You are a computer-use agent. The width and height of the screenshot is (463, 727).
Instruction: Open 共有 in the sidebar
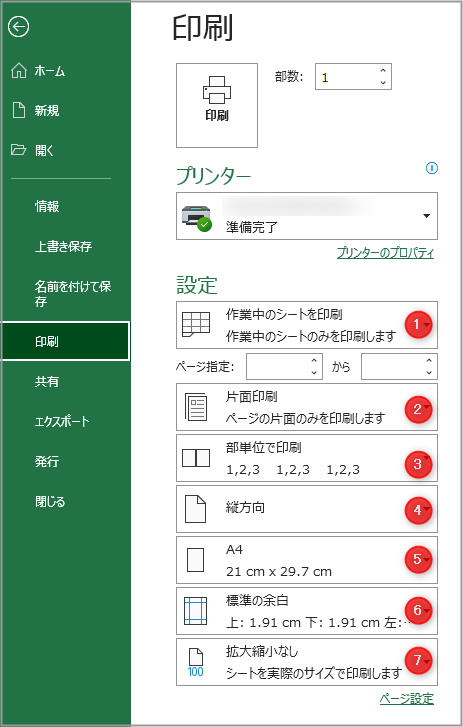tap(47, 382)
